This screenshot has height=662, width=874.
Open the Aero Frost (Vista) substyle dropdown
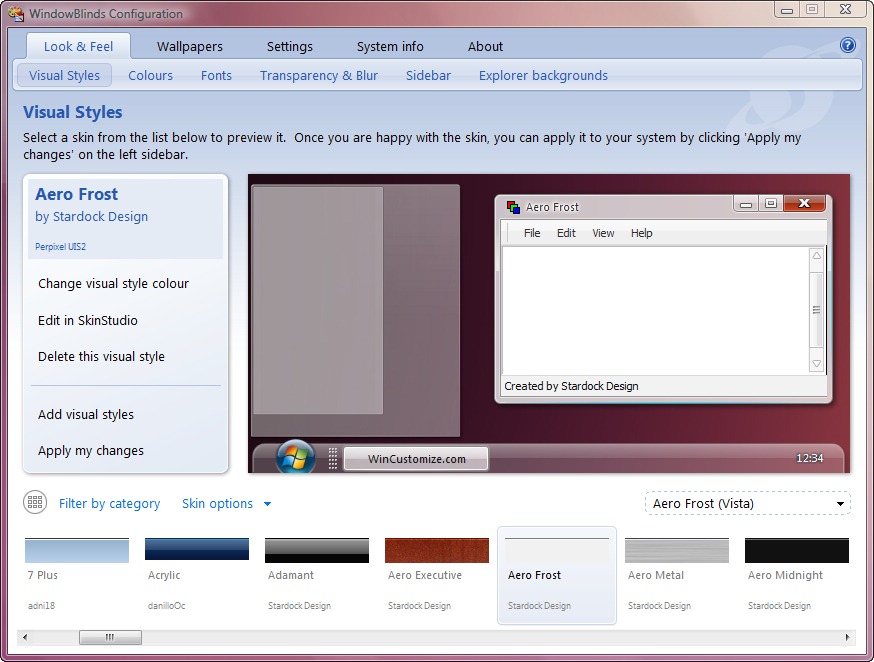[748, 503]
